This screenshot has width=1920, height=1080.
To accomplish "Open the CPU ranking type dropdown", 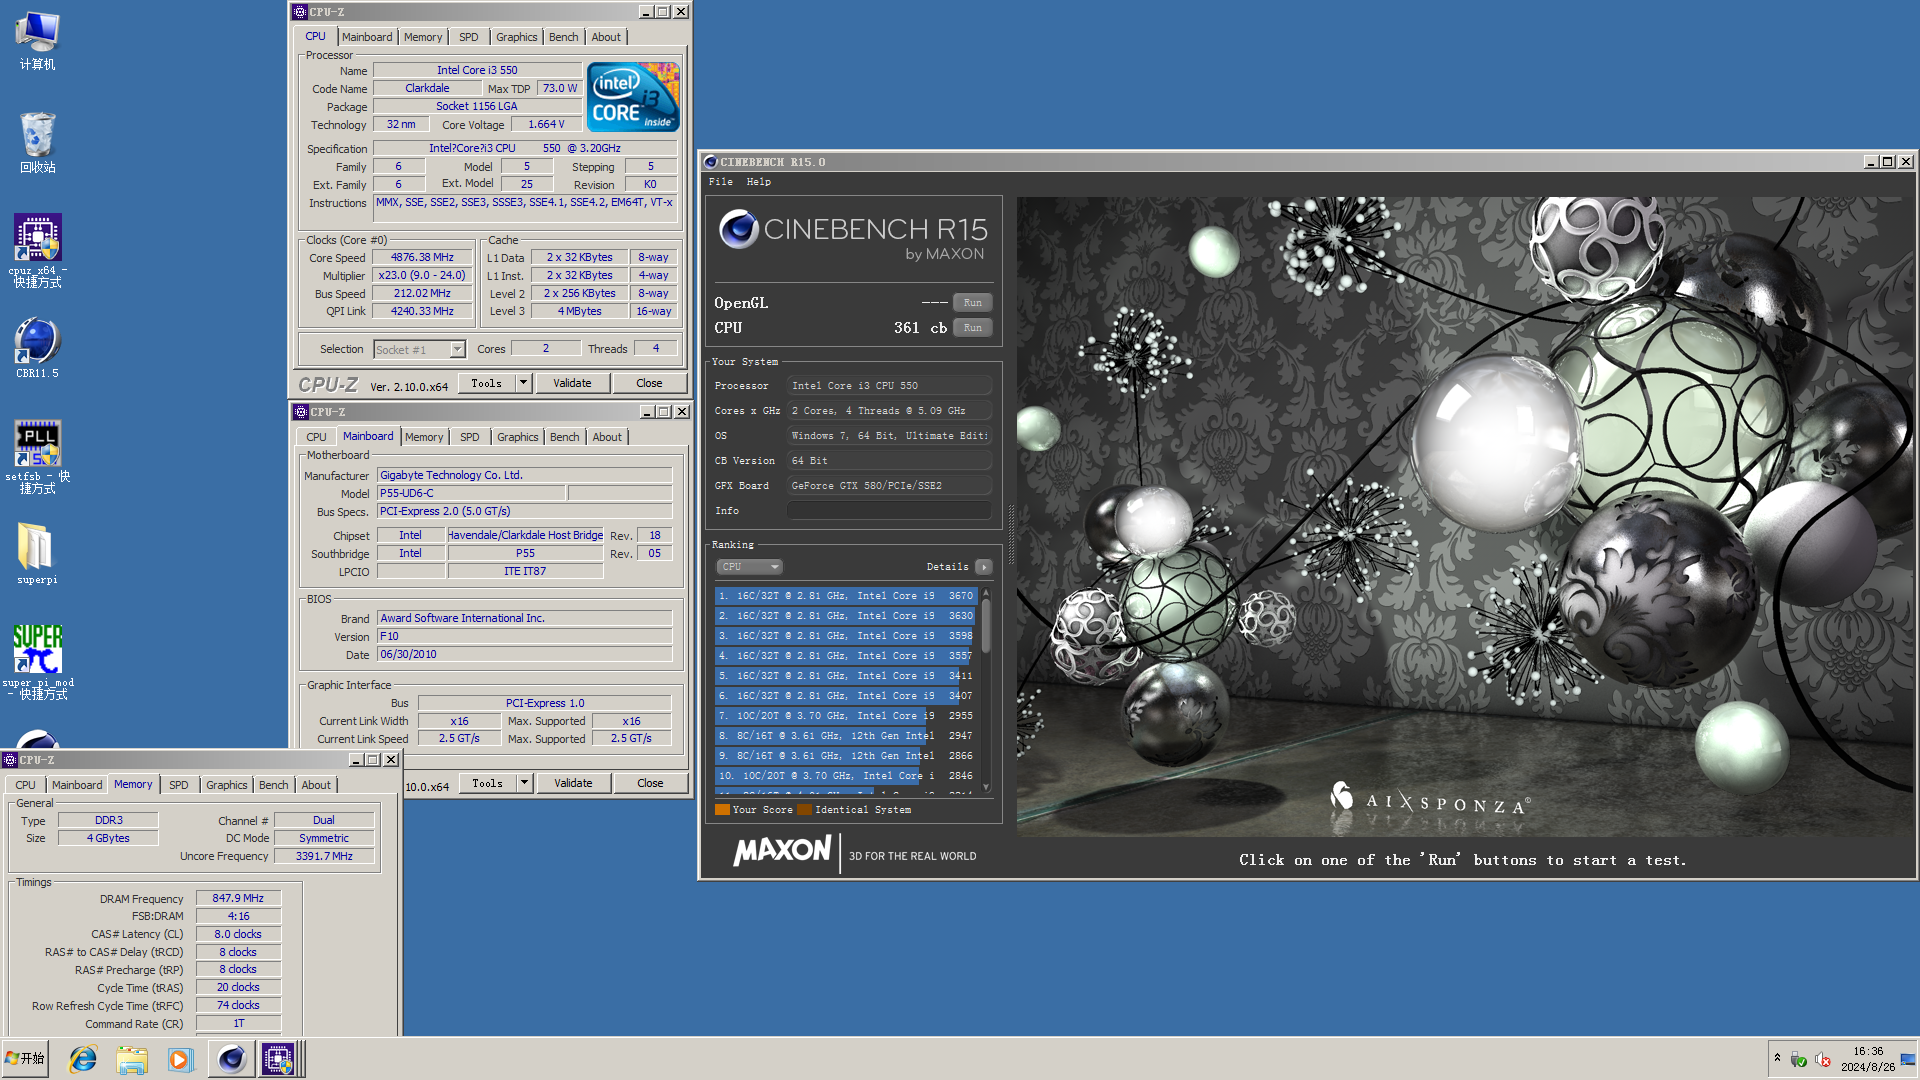I will point(749,567).
